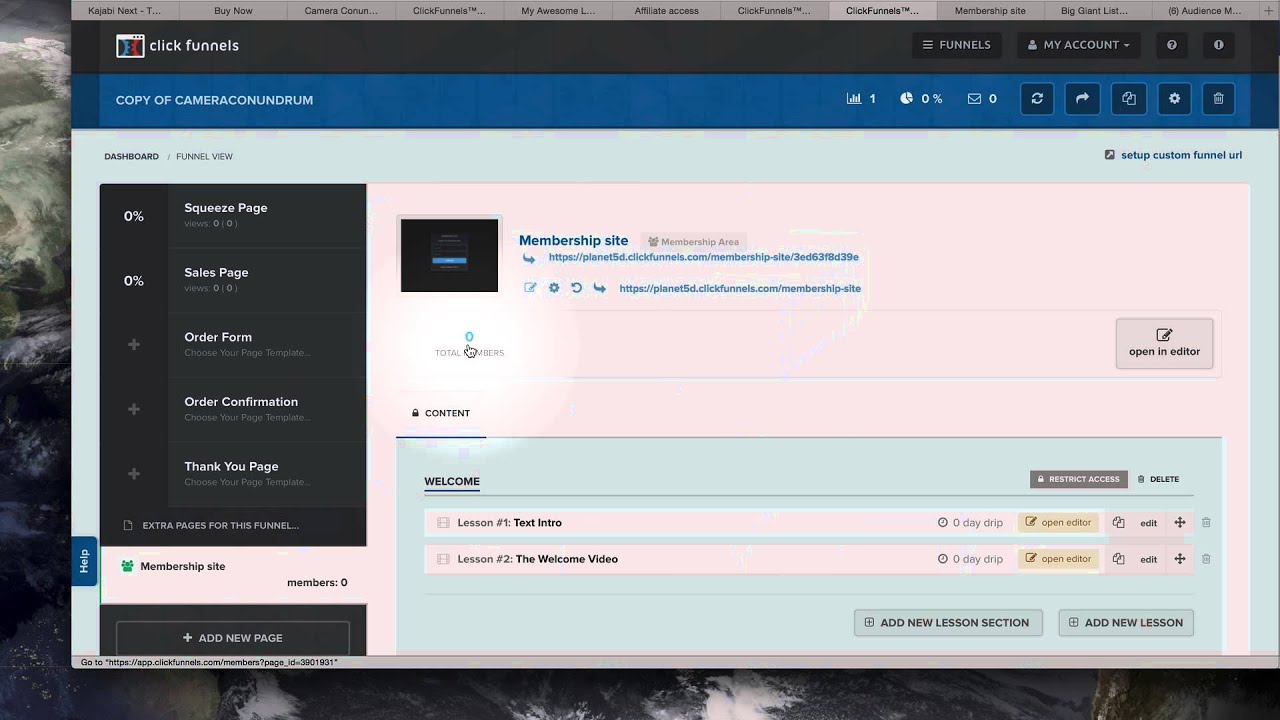
Task: Open funnel settings gear icon
Action: (1174, 99)
